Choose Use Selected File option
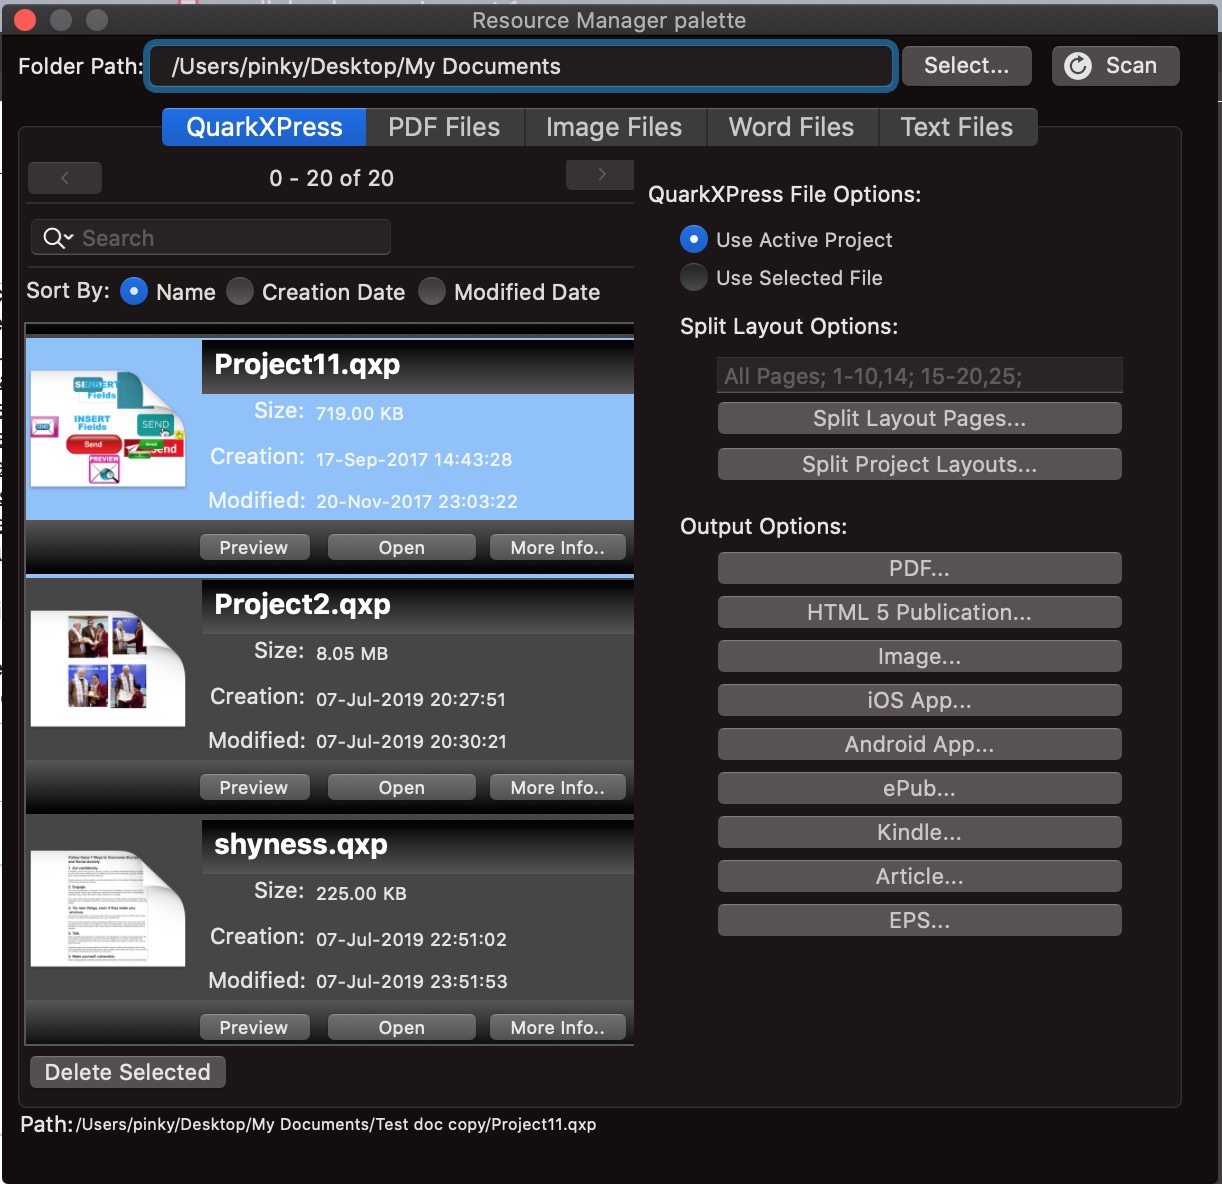The height and width of the screenshot is (1184, 1222). 694,277
